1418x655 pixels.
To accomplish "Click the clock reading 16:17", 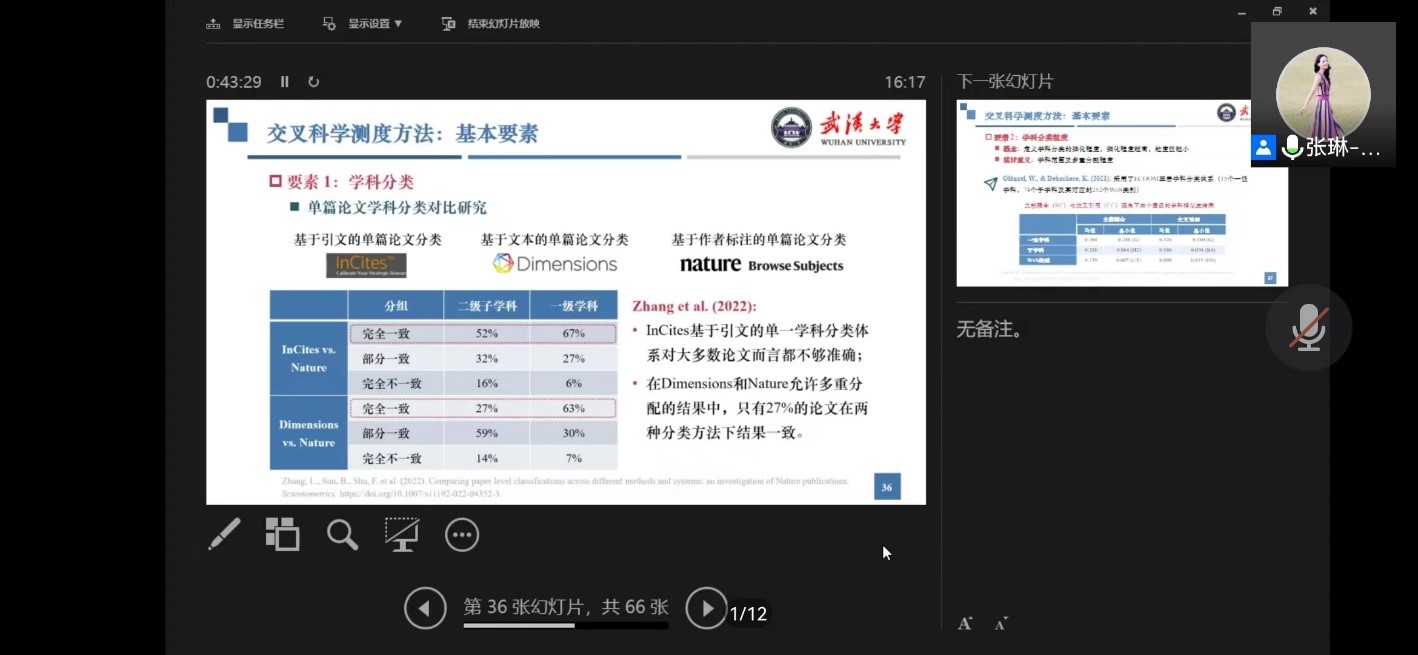I will point(905,82).
